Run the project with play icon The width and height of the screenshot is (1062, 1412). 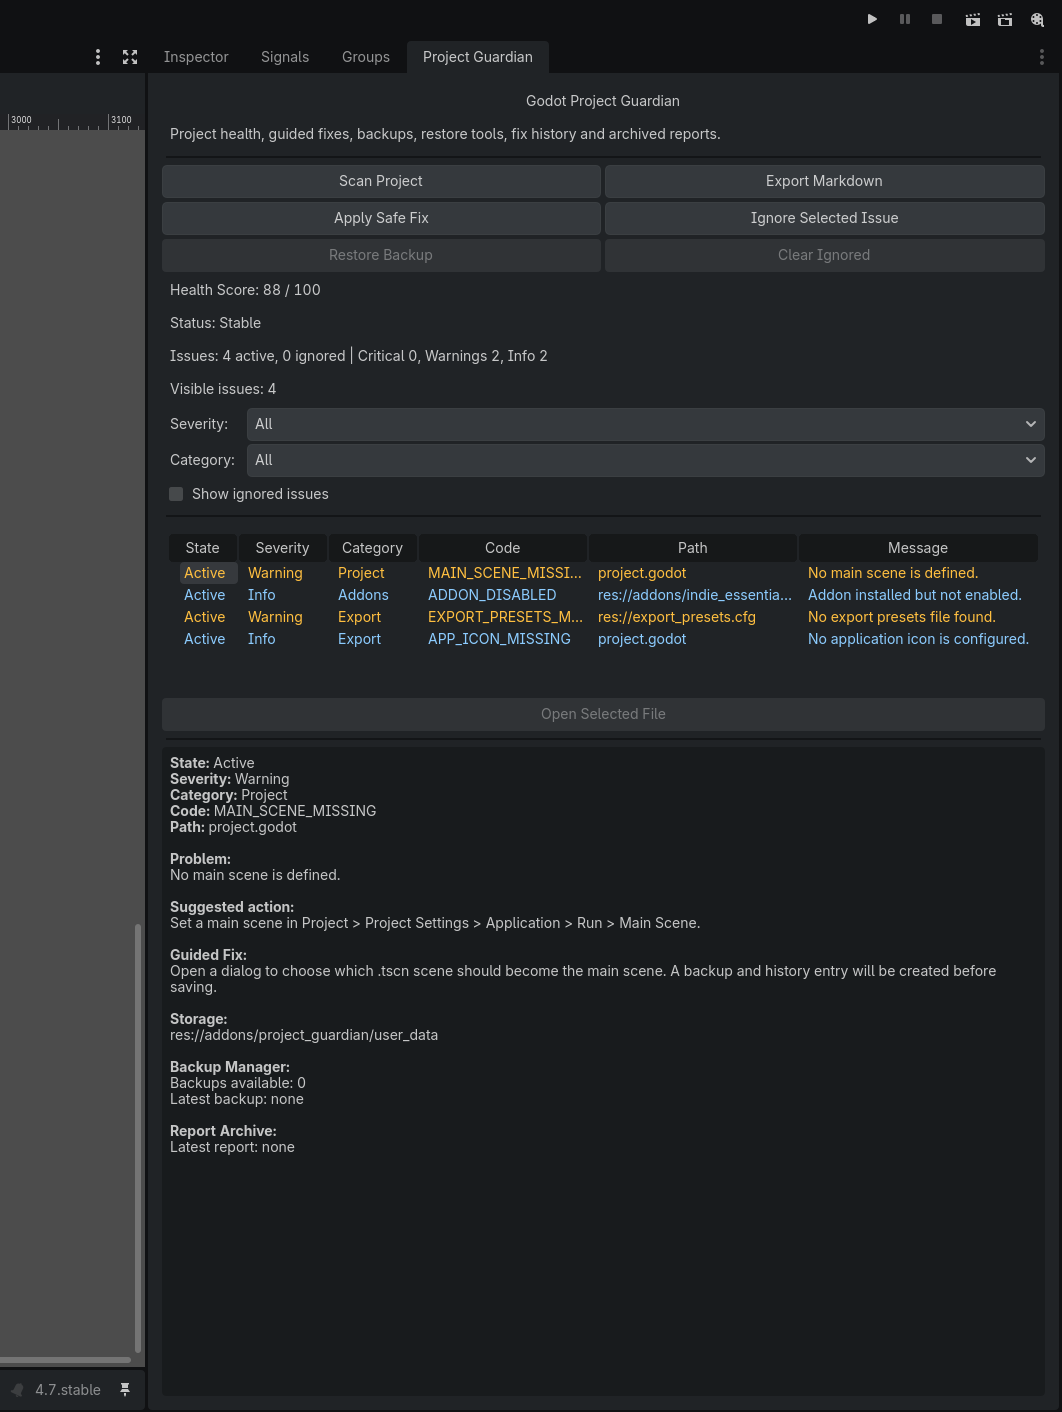(872, 19)
